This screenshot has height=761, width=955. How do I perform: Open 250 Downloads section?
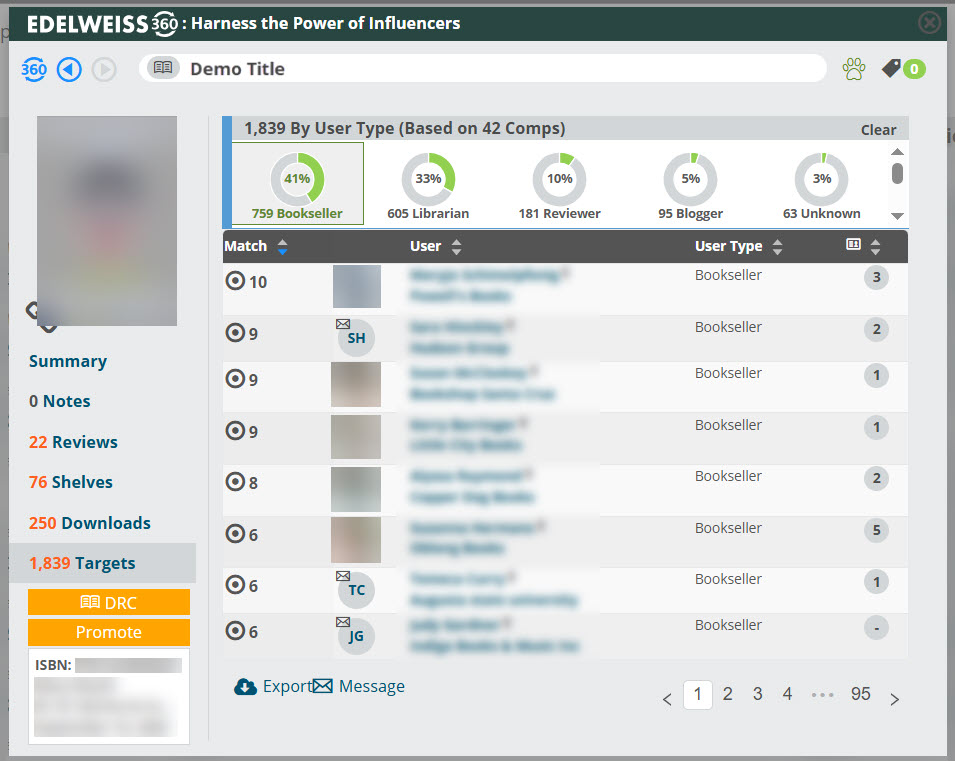[90, 523]
